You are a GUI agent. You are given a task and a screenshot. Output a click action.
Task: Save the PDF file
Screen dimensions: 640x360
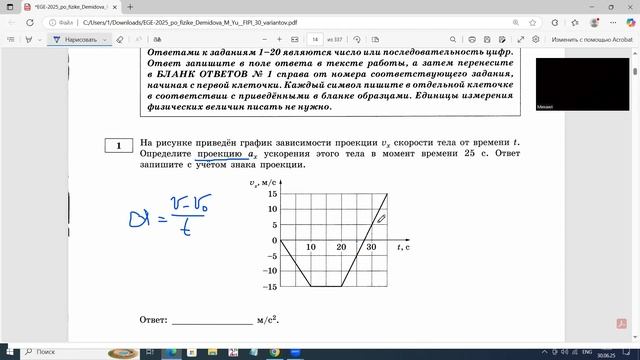coord(487,40)
